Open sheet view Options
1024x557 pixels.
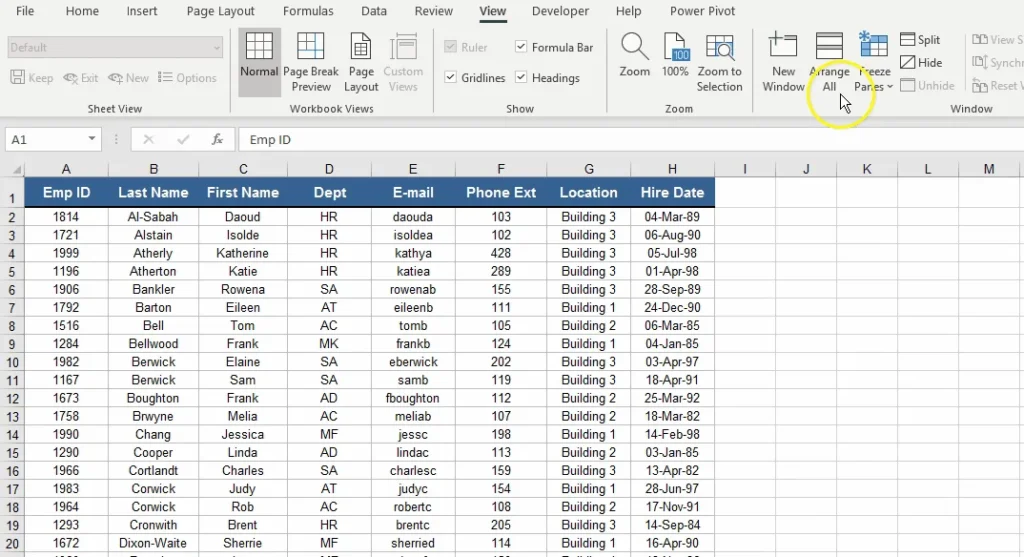[x=187, y=78]
